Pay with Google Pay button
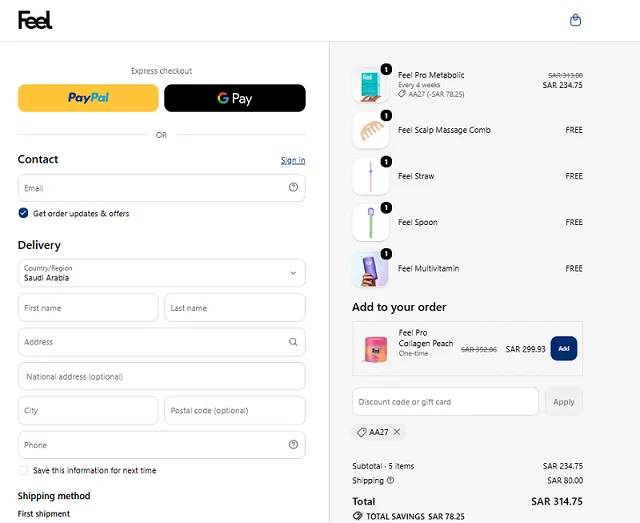The width and height of the screenshot is (640, 523). coord(235,98)
